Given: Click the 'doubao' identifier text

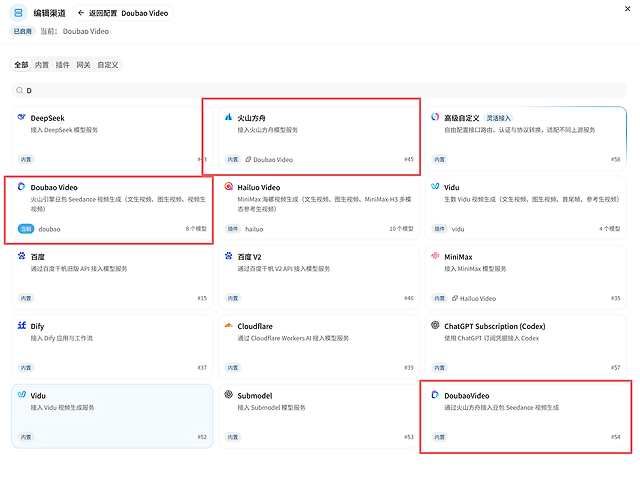Looking at the screenshot, I should click(x=49, y=229).
